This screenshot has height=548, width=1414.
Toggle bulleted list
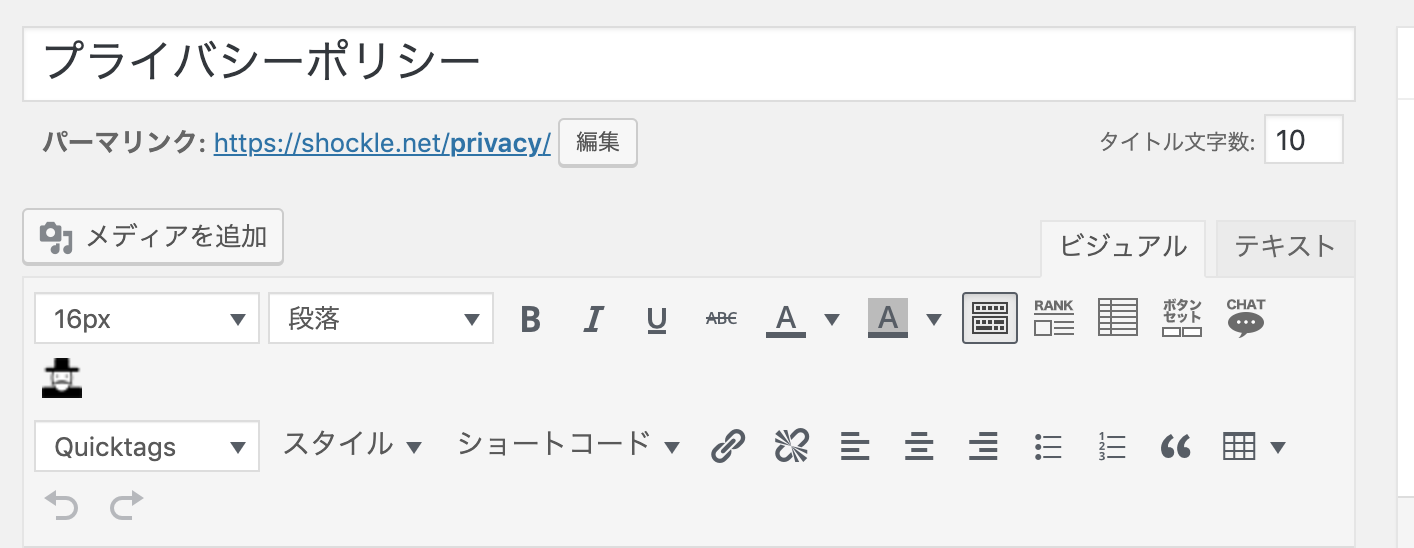[1048, 446]
